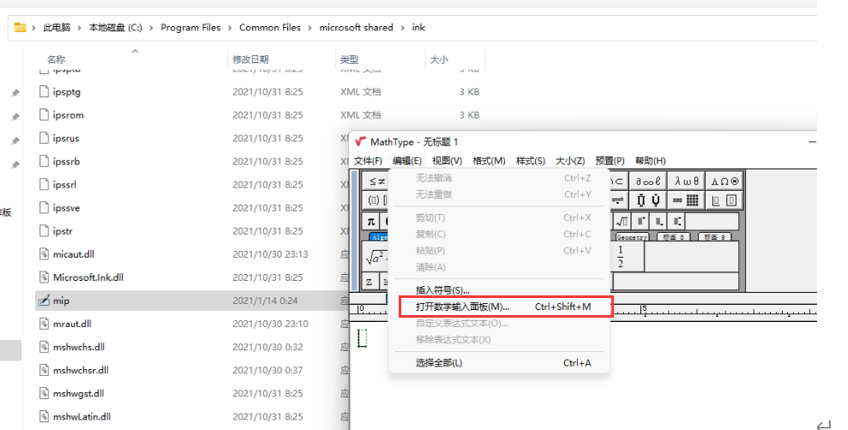Navigate to 此电脑 in breadcrumb
The image size is (848, 430).
pyautogui.click(x=57, y=27)
